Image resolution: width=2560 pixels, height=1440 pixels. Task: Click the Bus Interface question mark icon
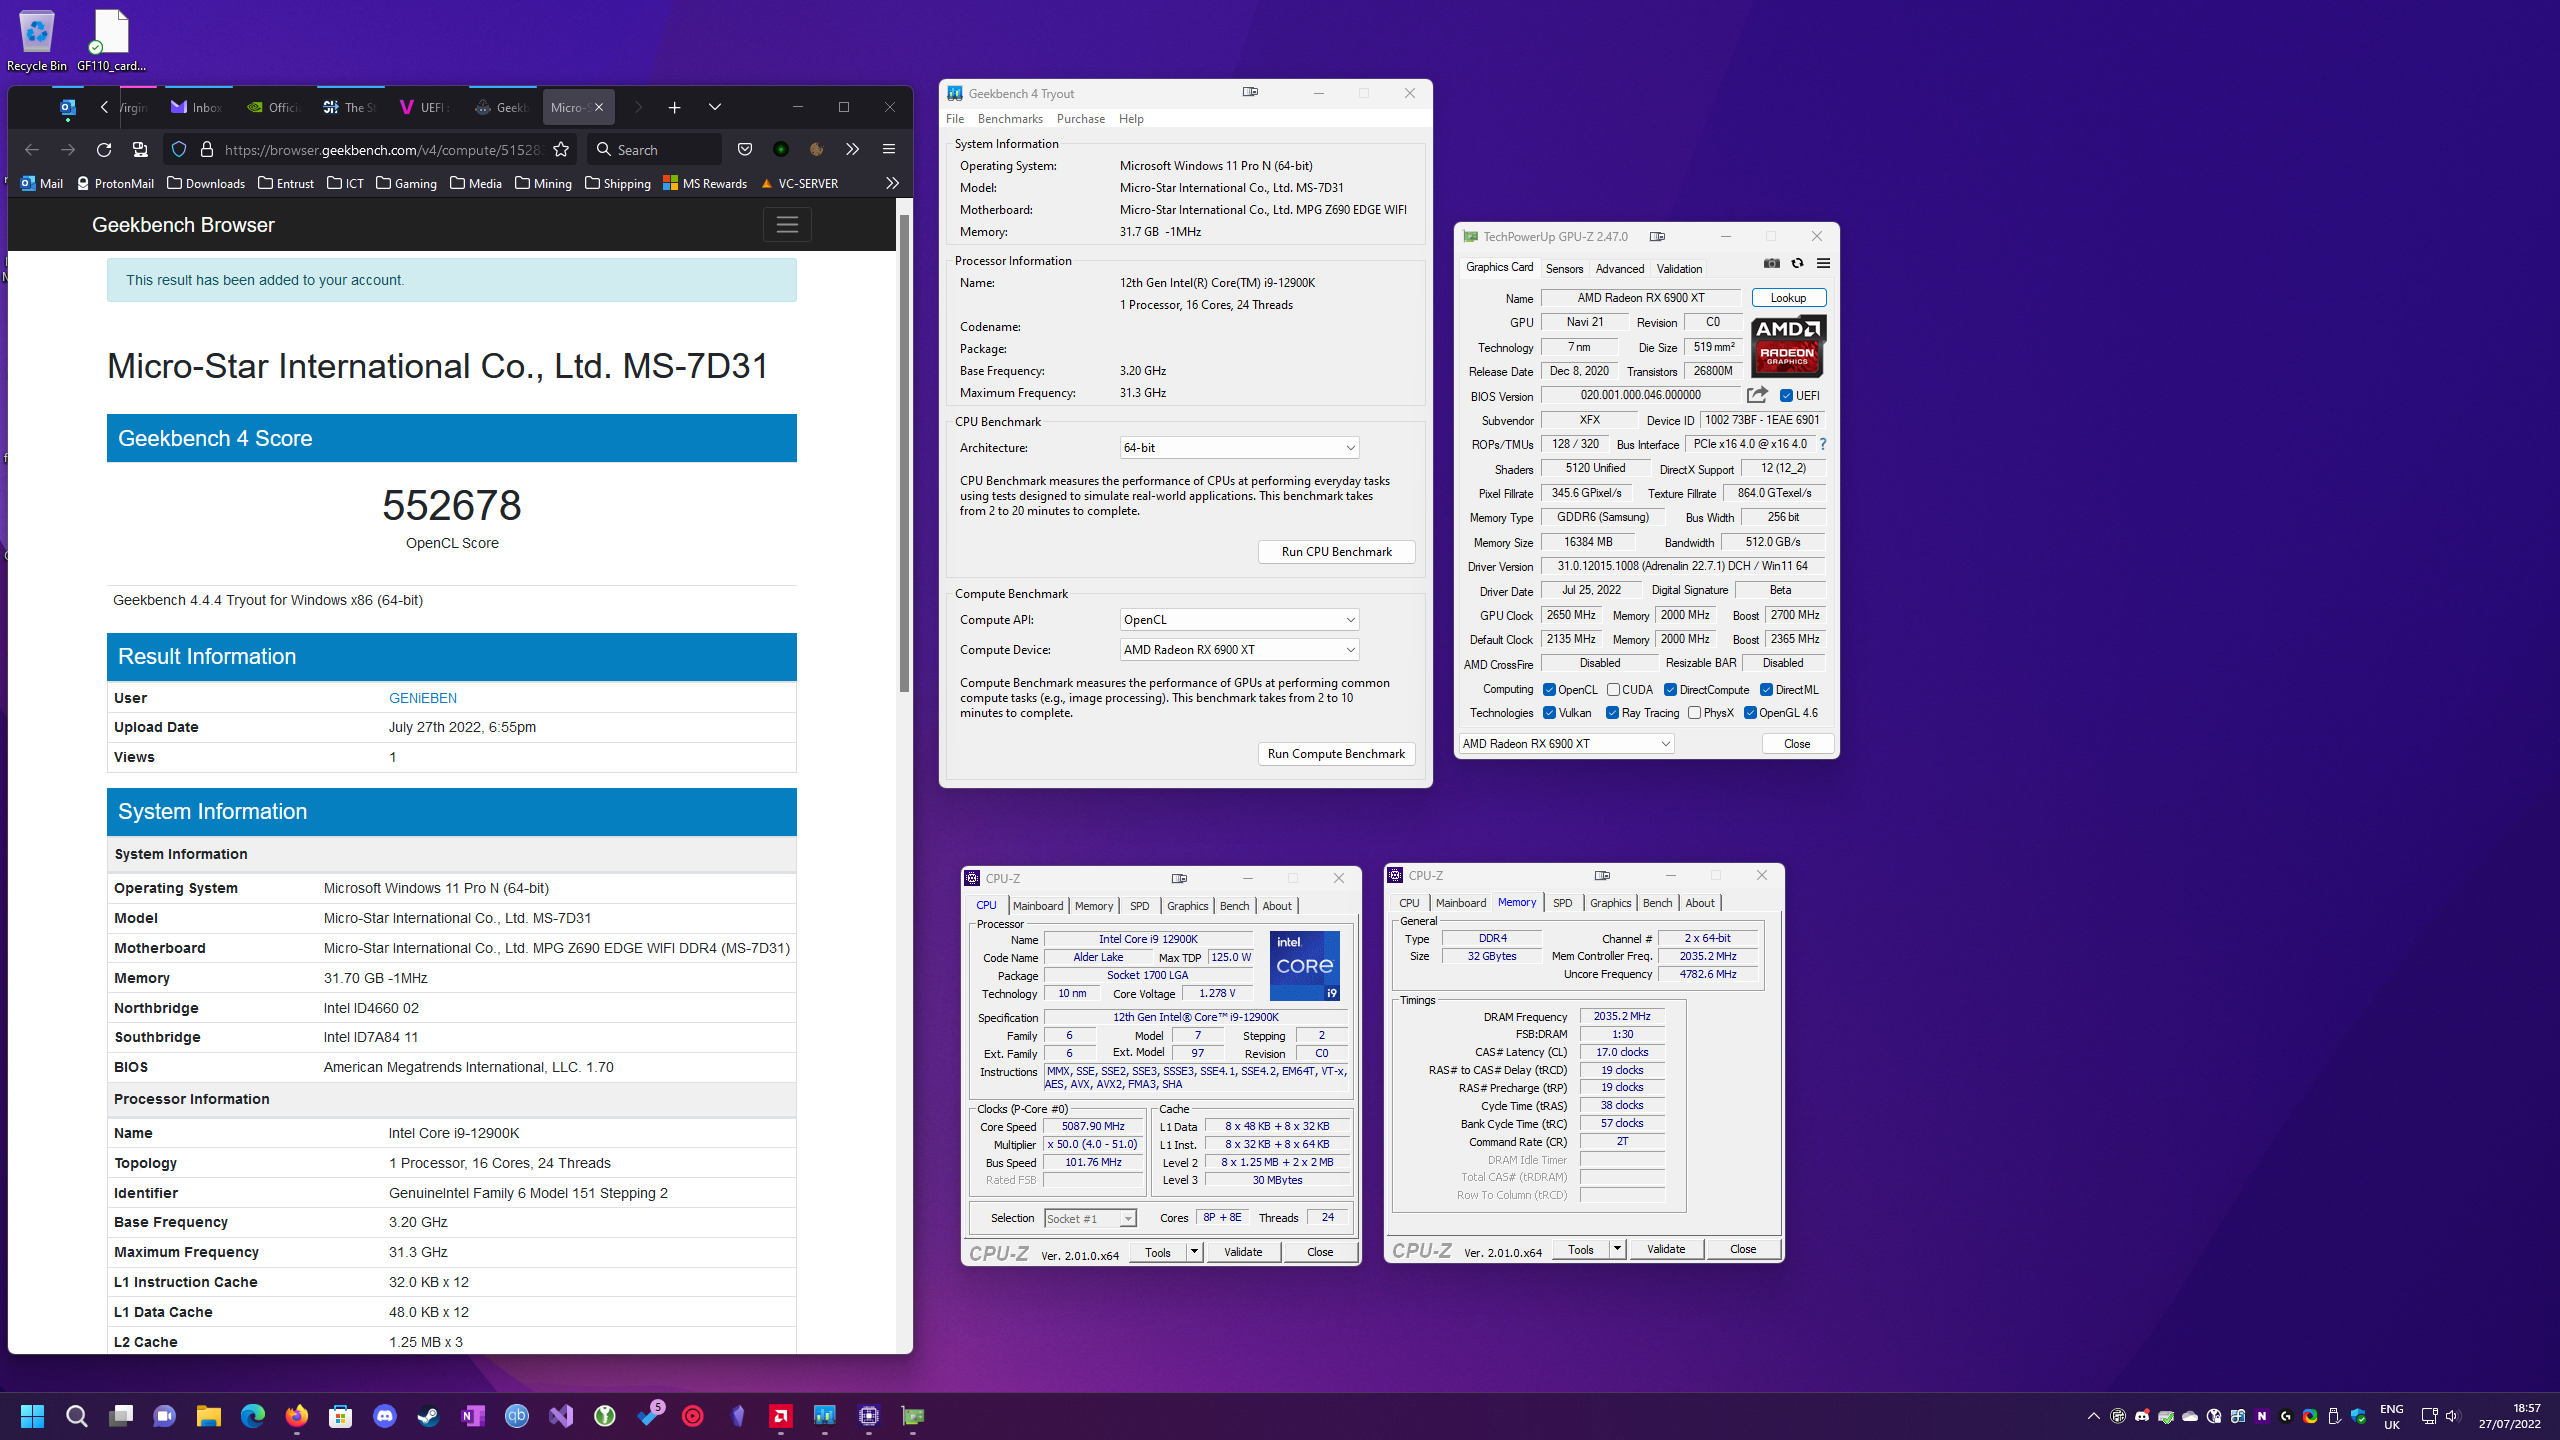coord(1823,444)
